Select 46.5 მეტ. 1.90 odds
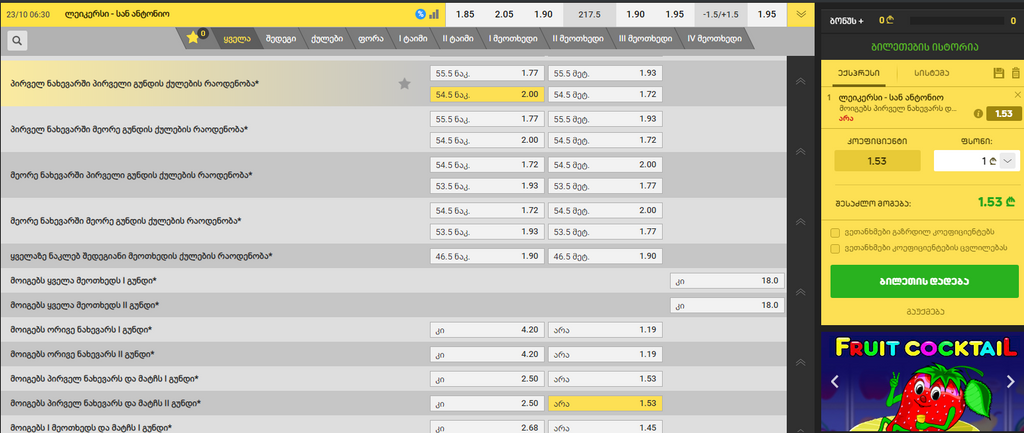 point(605,256)
